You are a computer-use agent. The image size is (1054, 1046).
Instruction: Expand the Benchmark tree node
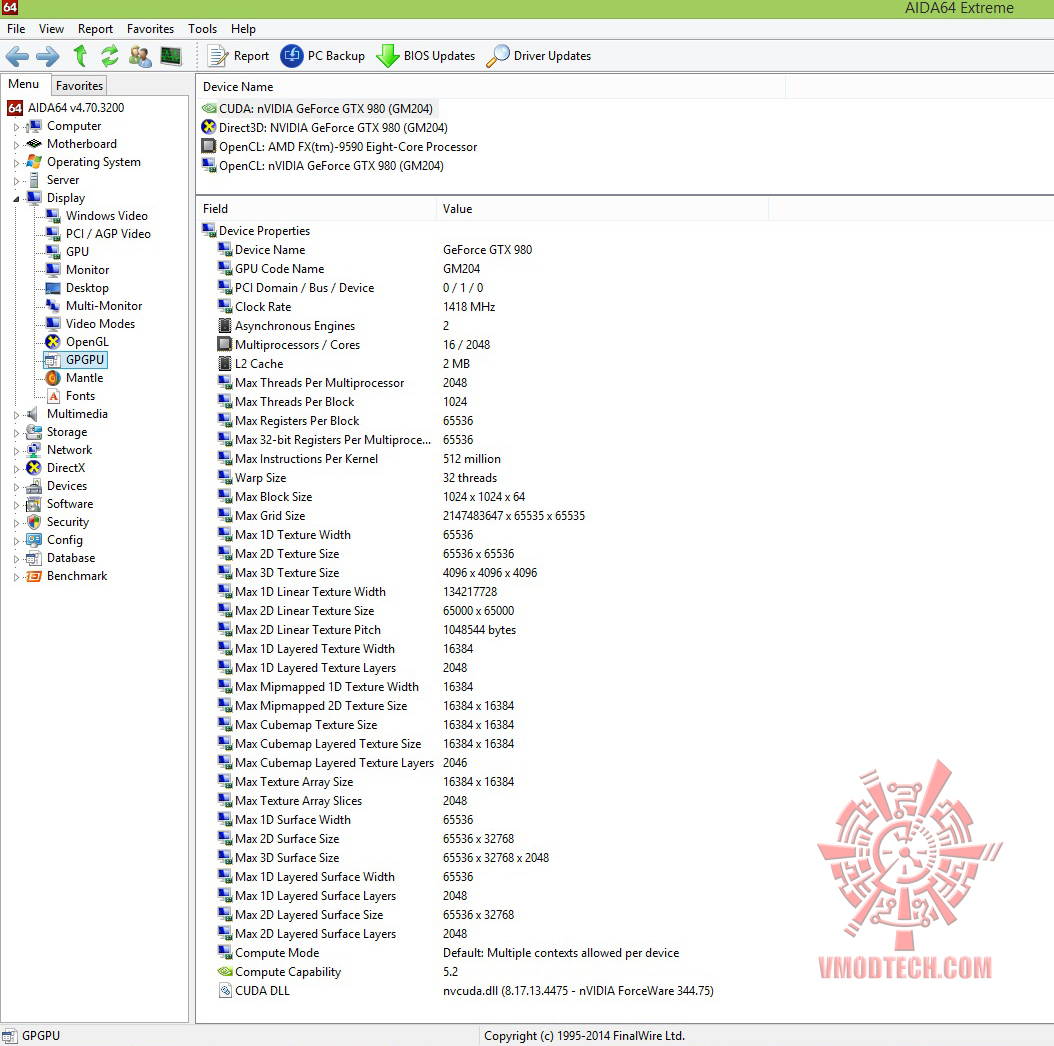(x=16, y=577)
